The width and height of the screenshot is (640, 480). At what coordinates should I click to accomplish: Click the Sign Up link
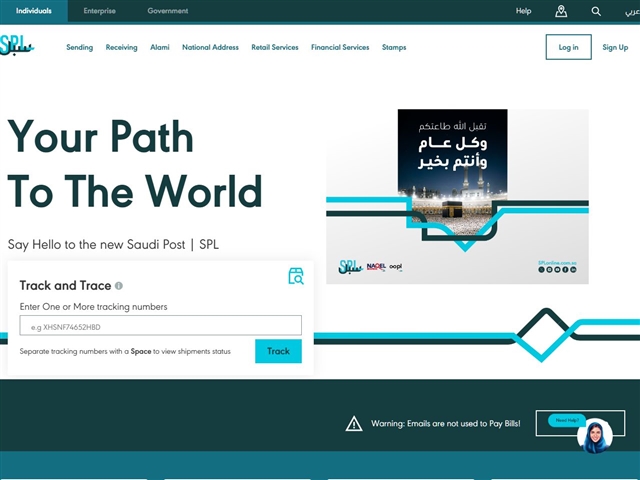click(x=615, y=47)
